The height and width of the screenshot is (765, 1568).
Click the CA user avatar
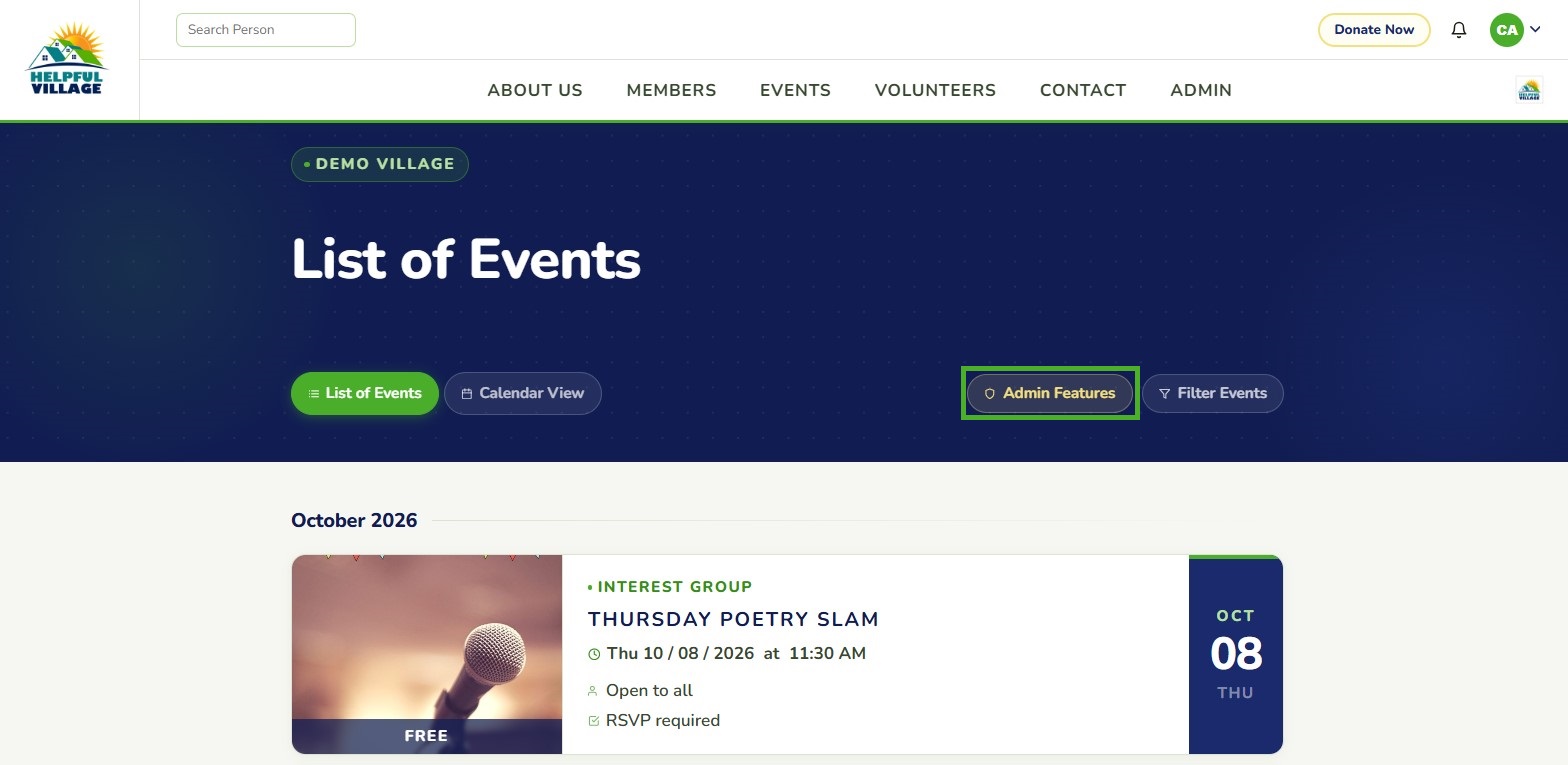(1506, 30)
